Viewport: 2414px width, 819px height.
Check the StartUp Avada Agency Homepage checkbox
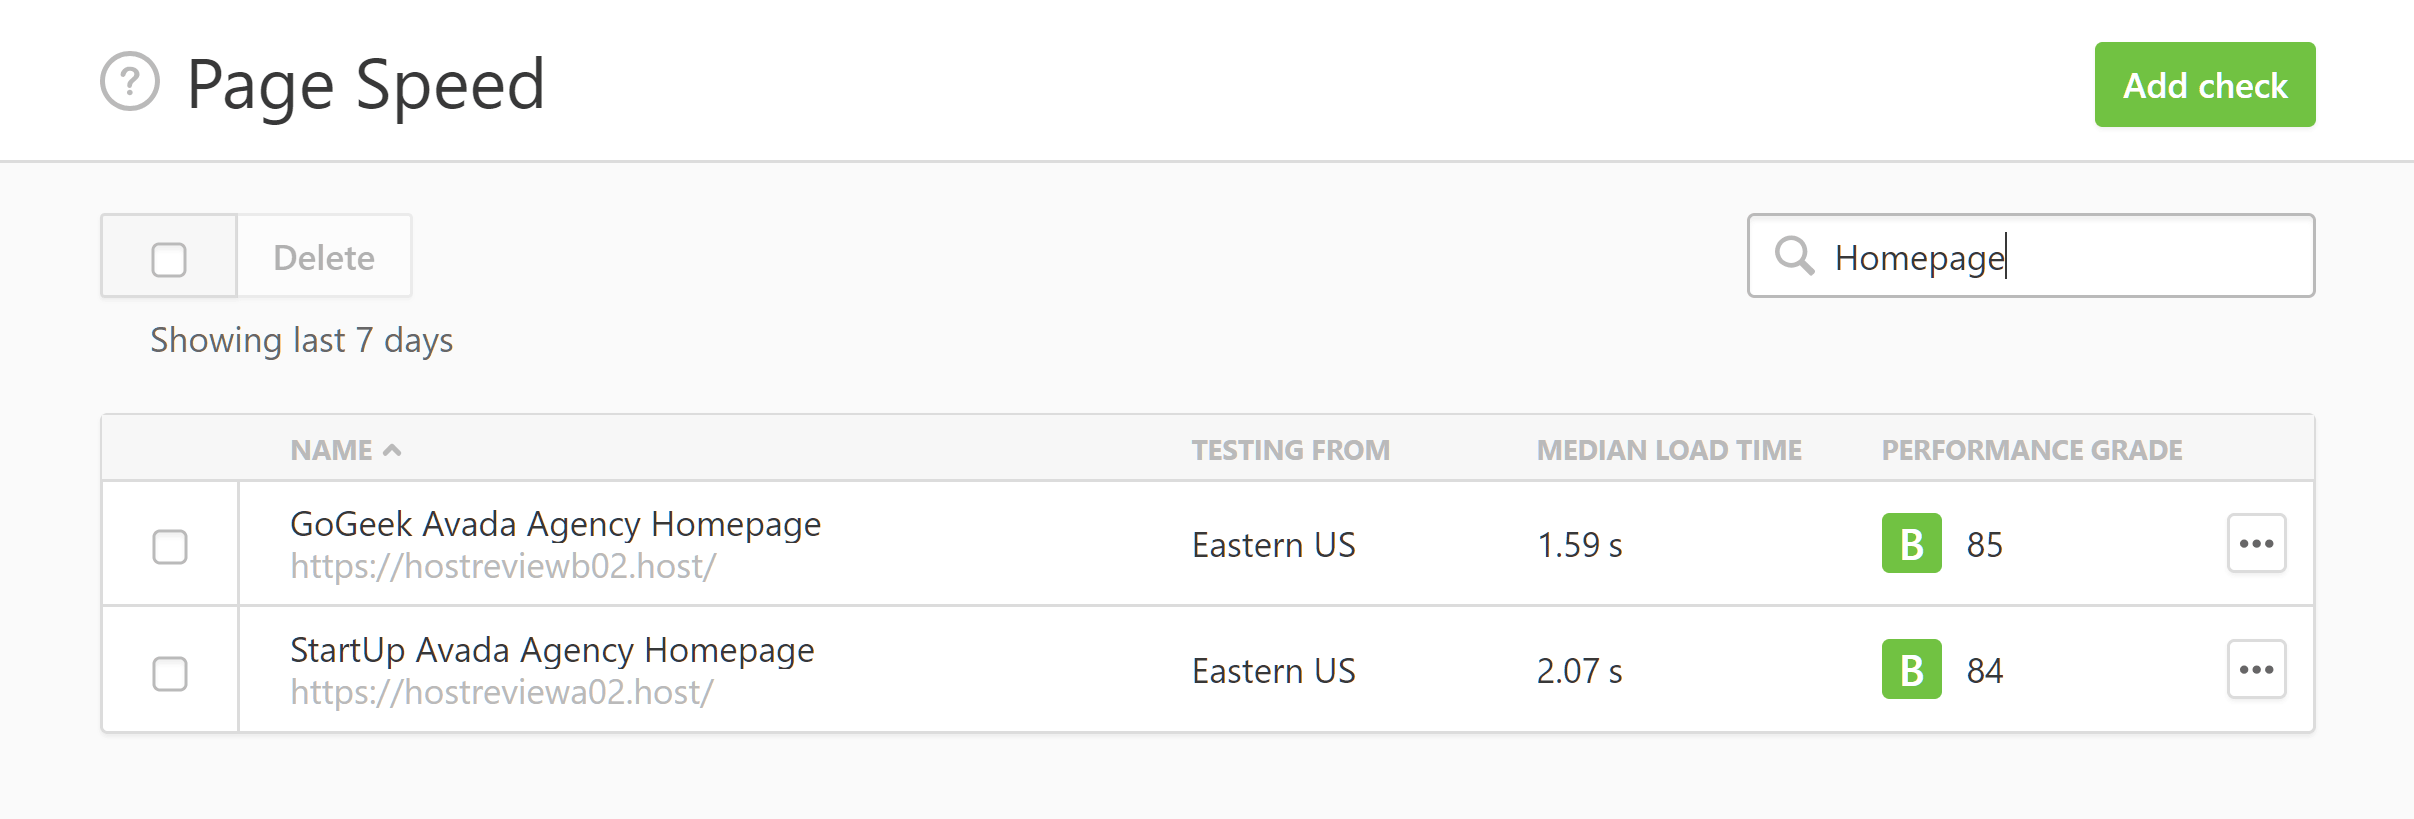[x=170, y=673]
